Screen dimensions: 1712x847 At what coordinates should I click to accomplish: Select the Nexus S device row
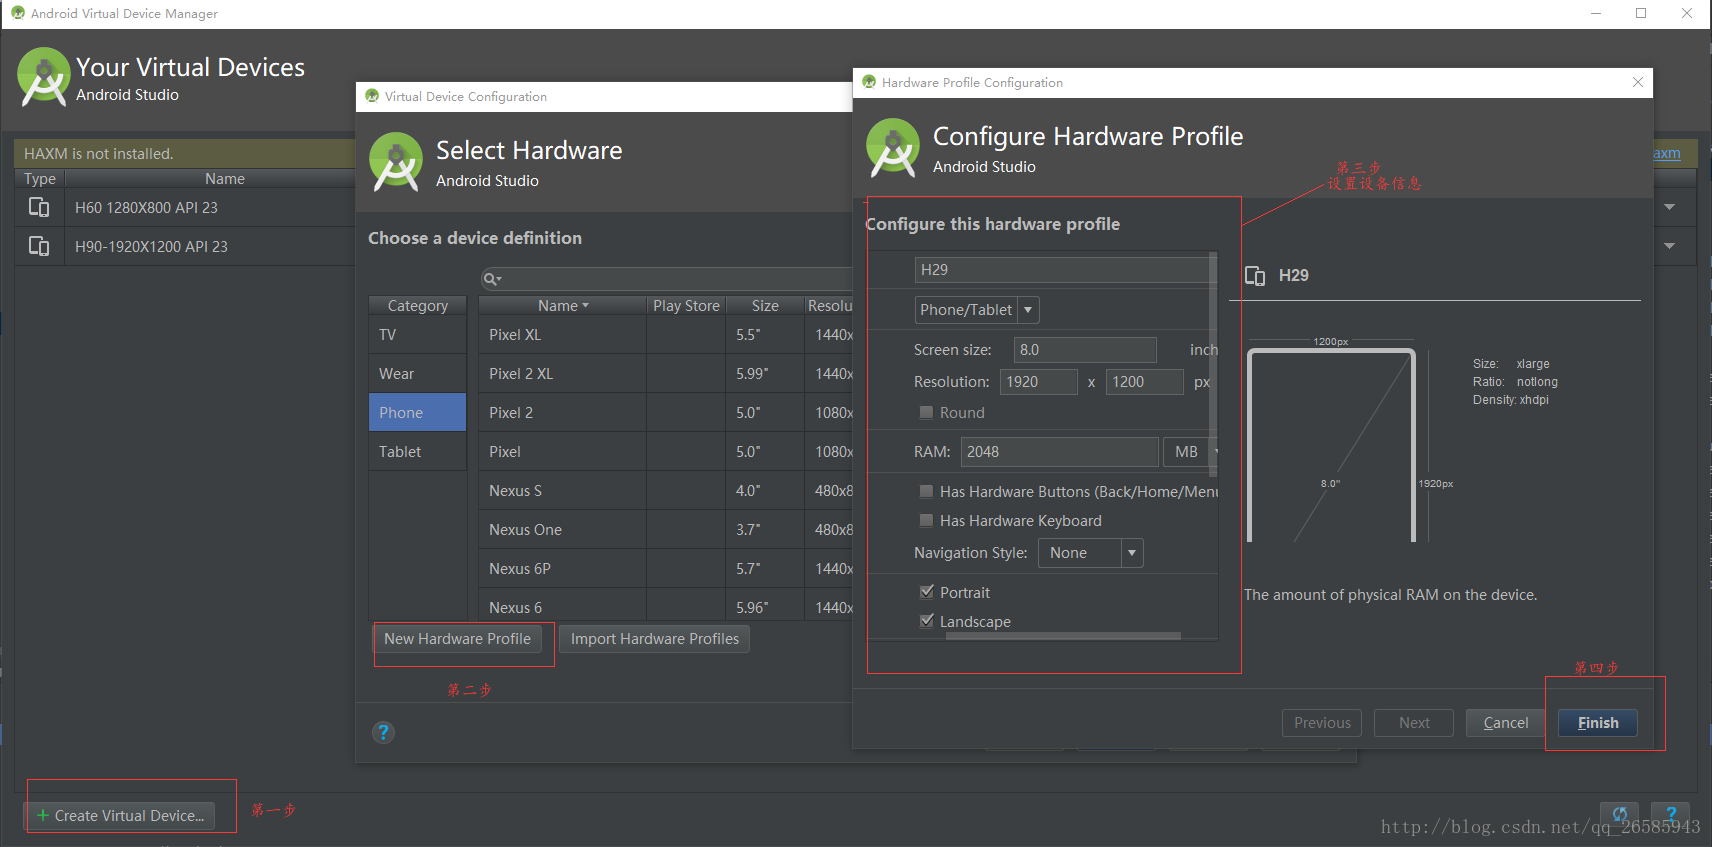point(666,491)
